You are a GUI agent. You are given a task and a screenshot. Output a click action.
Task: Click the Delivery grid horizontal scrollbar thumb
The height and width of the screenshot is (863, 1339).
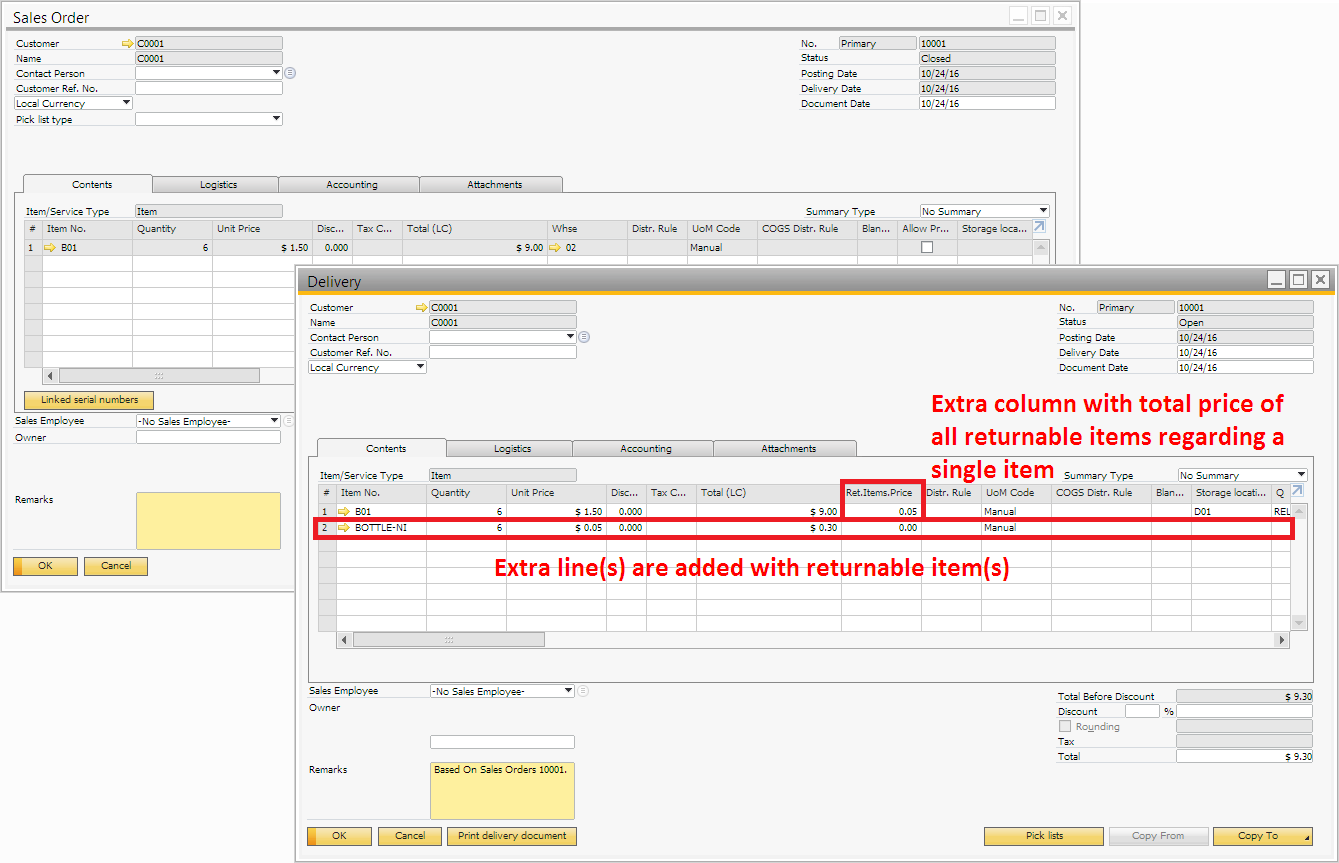tap(449, 640)
